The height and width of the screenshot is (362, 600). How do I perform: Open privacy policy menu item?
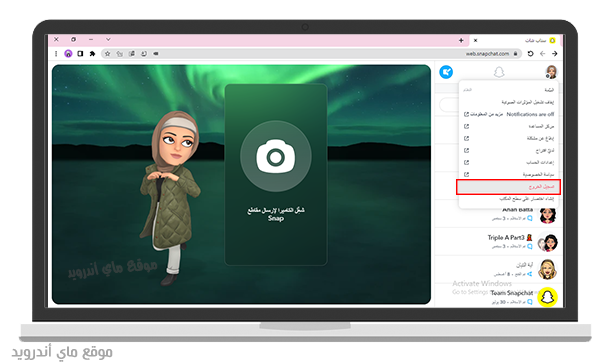(x=508, y=174)
